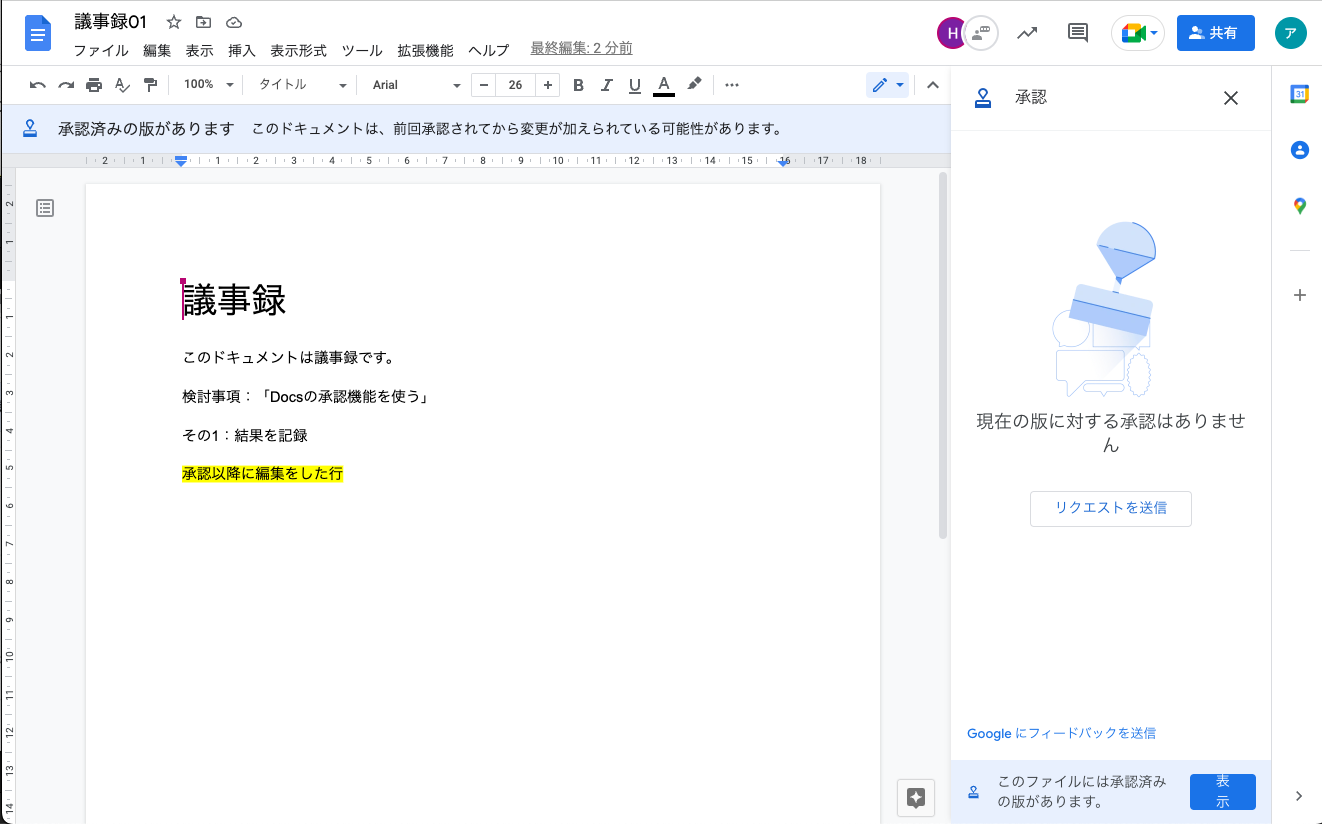The image size is (1322, 824).
Task: Activate the paint format roller
Action: tap(150, 85)
